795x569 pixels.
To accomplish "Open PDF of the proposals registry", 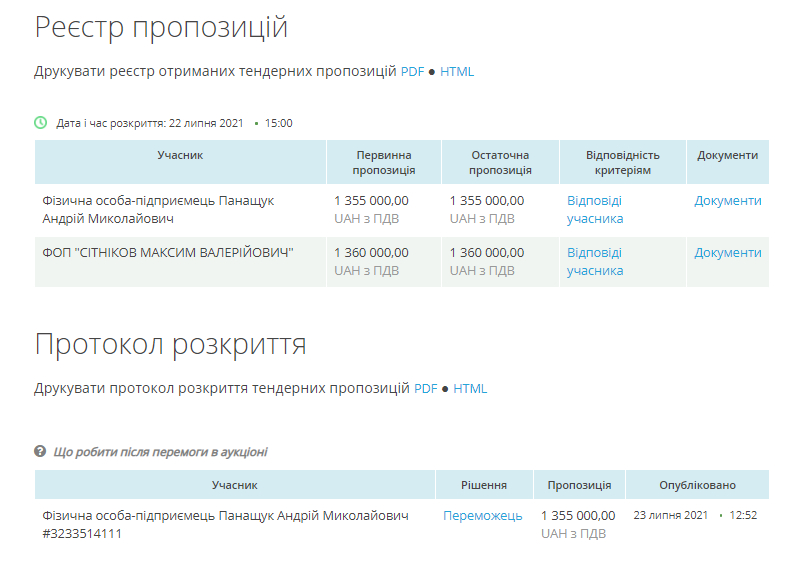I will pos(412,72).
